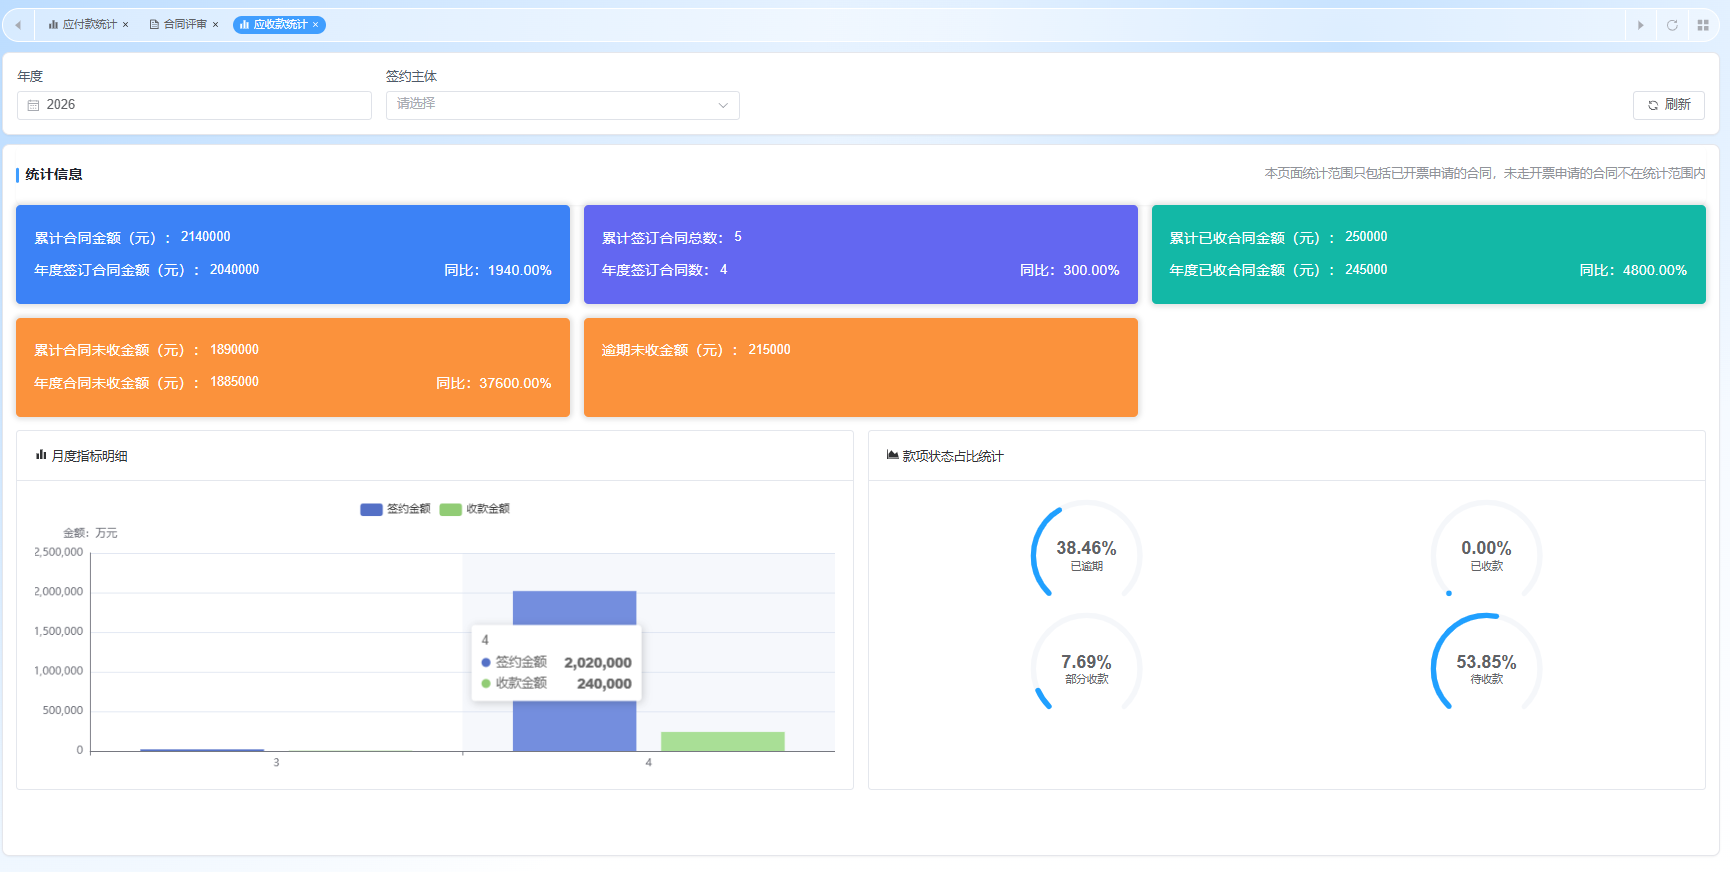
Task: Click the small blue bar for month 3
Action: 202,750
